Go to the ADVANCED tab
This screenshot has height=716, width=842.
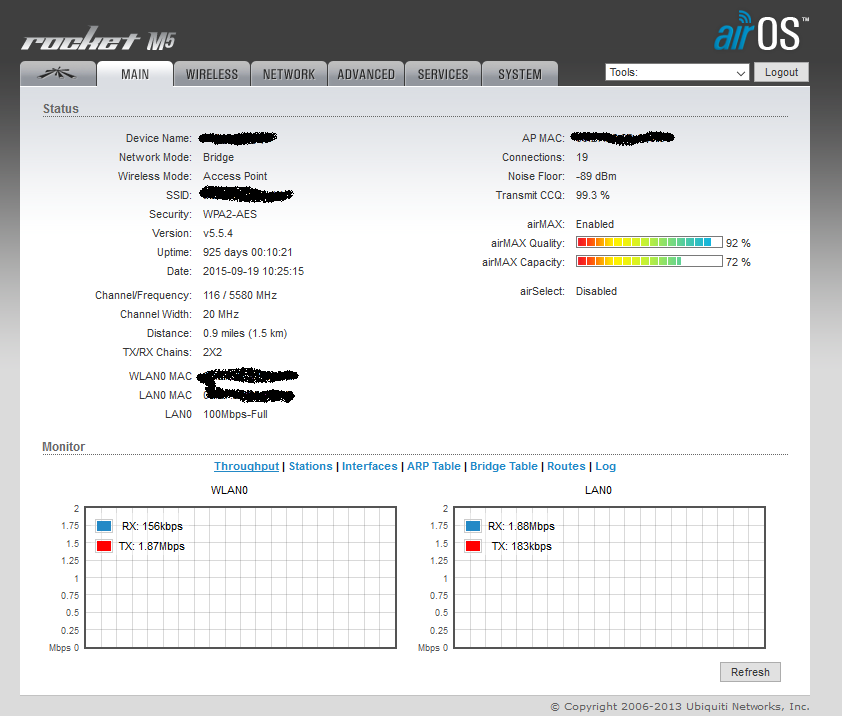(366, 74)
